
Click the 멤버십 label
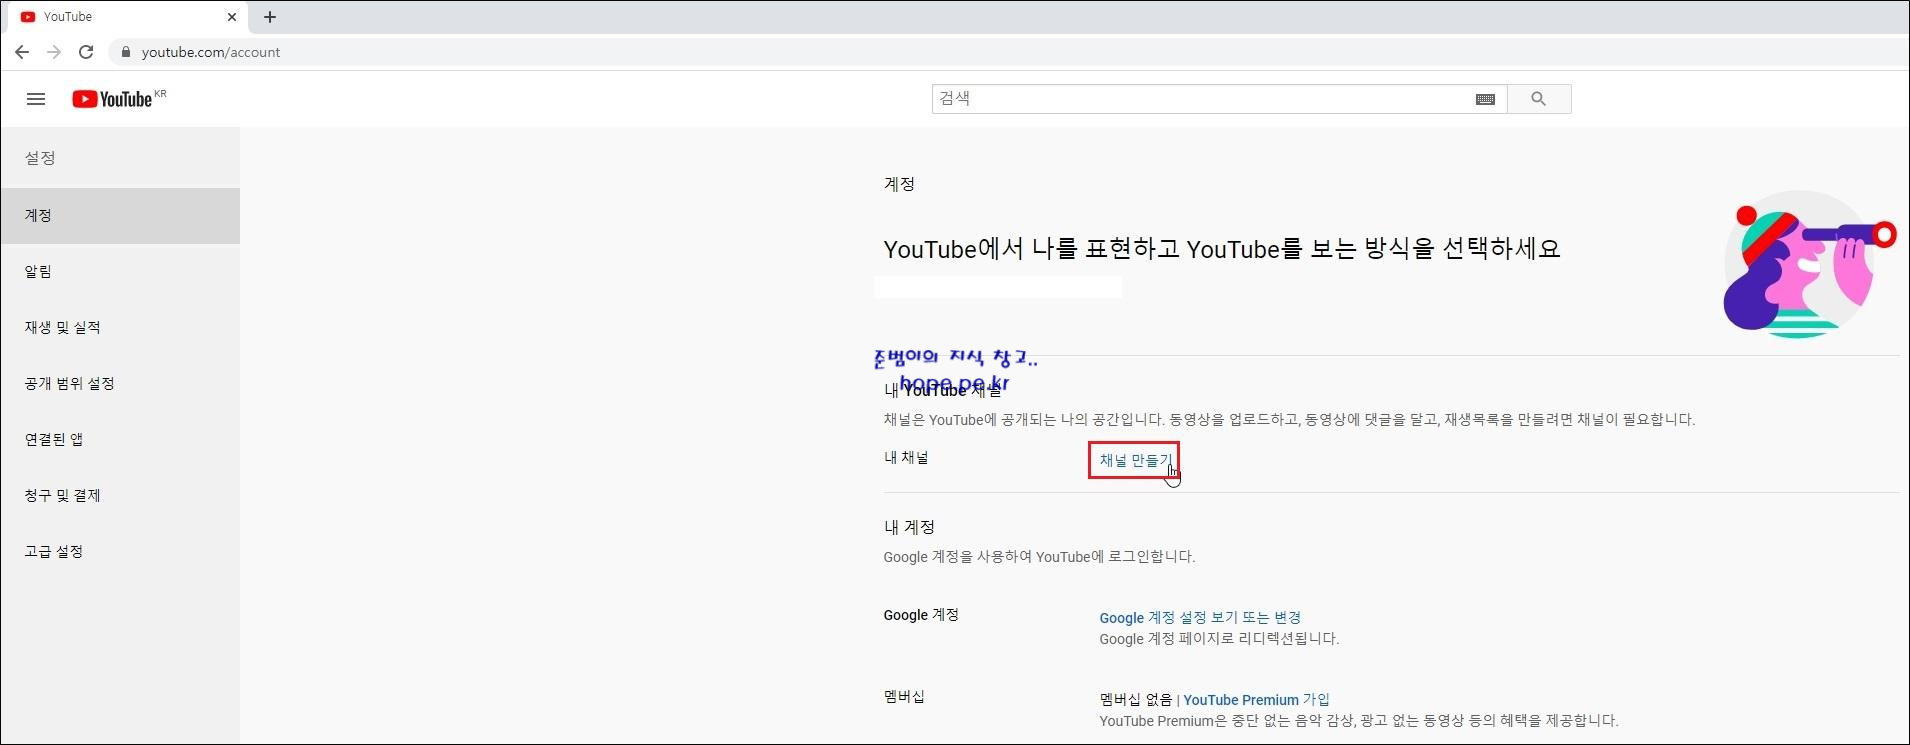click(x=904, y=697)
